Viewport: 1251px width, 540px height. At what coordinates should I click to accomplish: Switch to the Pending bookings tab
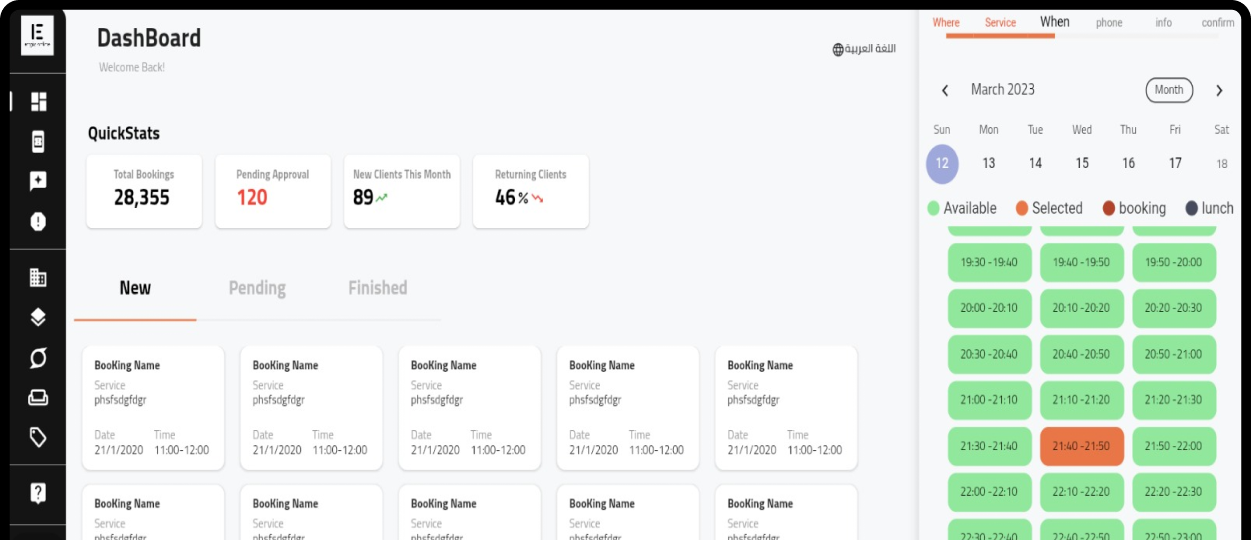(257, 288)
